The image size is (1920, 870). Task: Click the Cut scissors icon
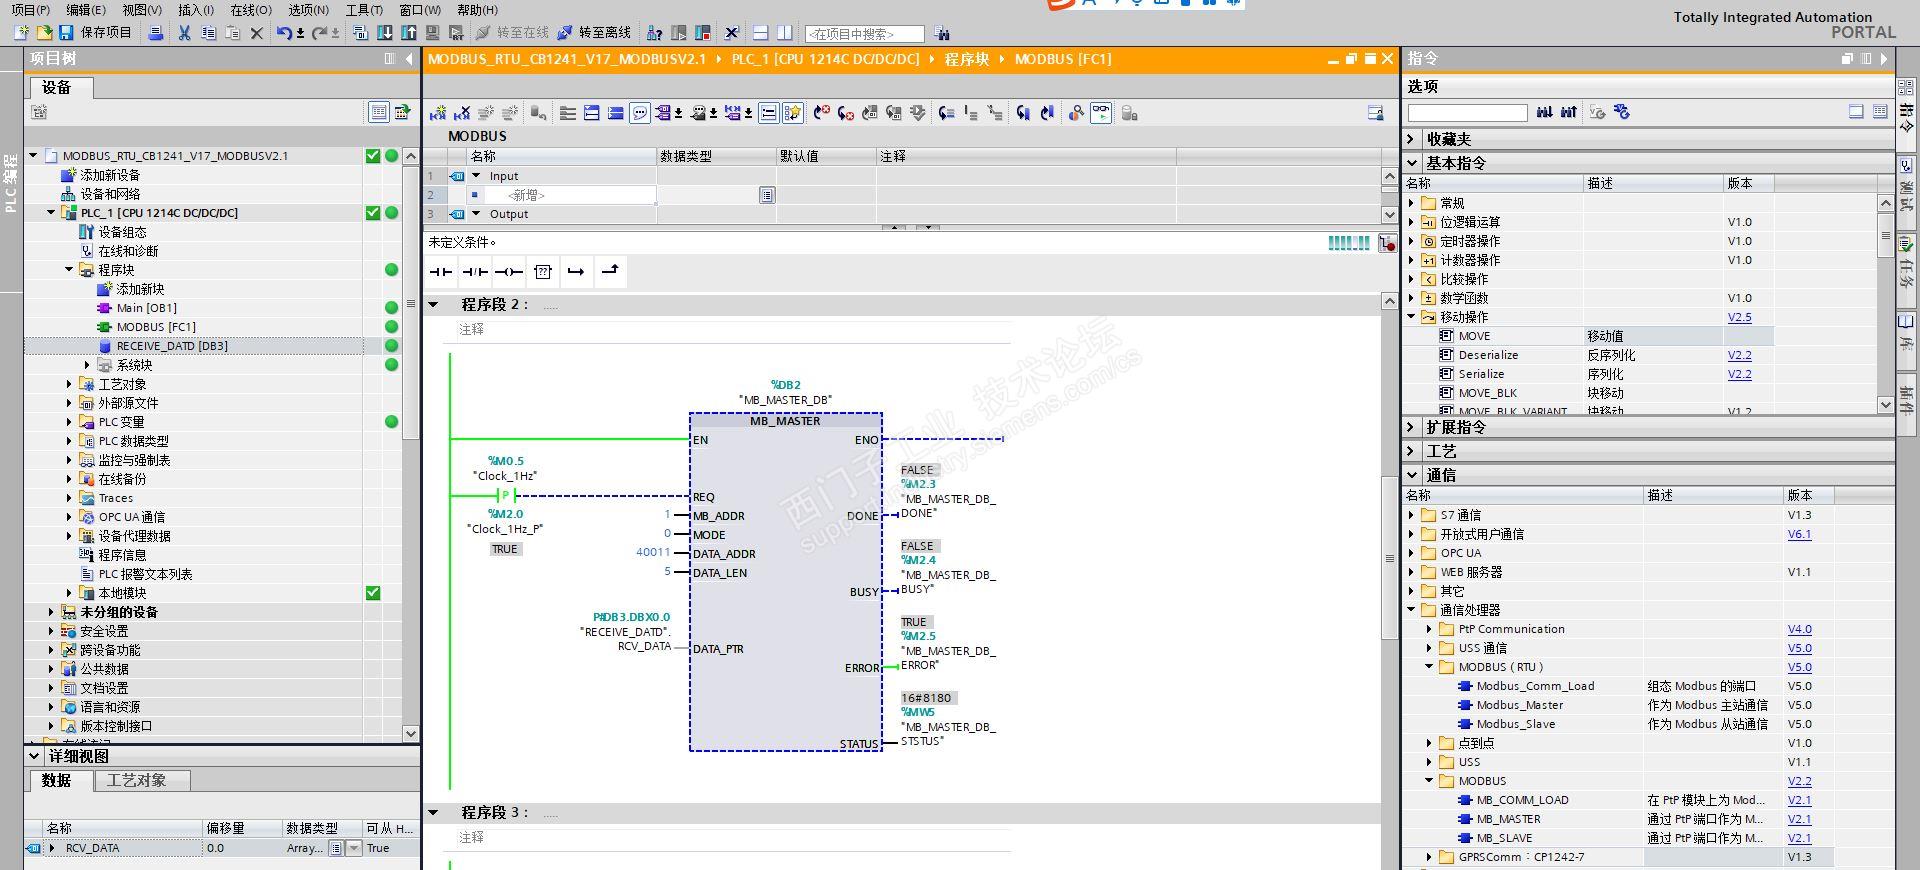[184, 33]
